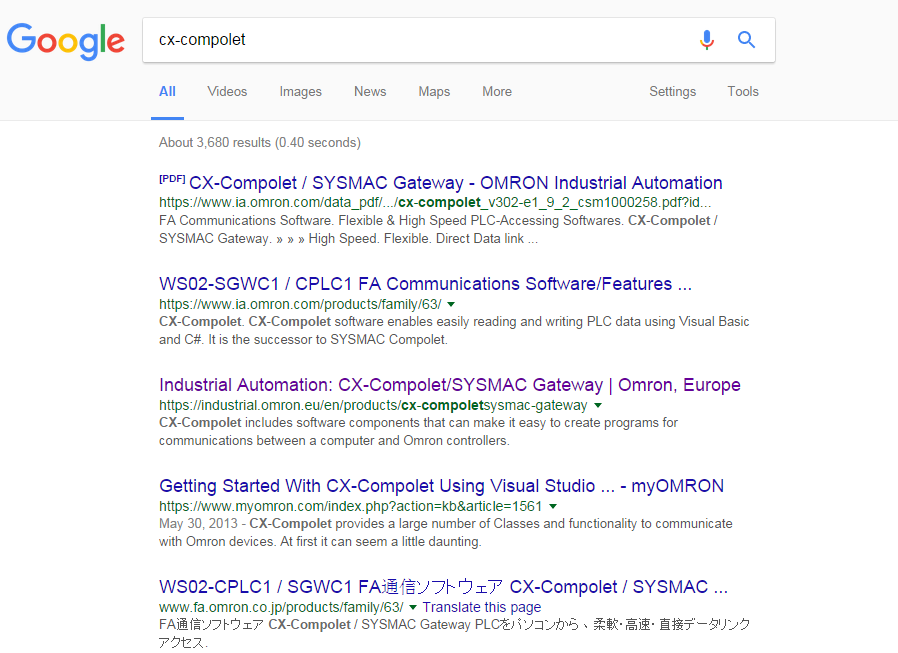
Task: Open CX-Compolet / SYSMAC Gateway PDF result
Action: coord(455,183)
